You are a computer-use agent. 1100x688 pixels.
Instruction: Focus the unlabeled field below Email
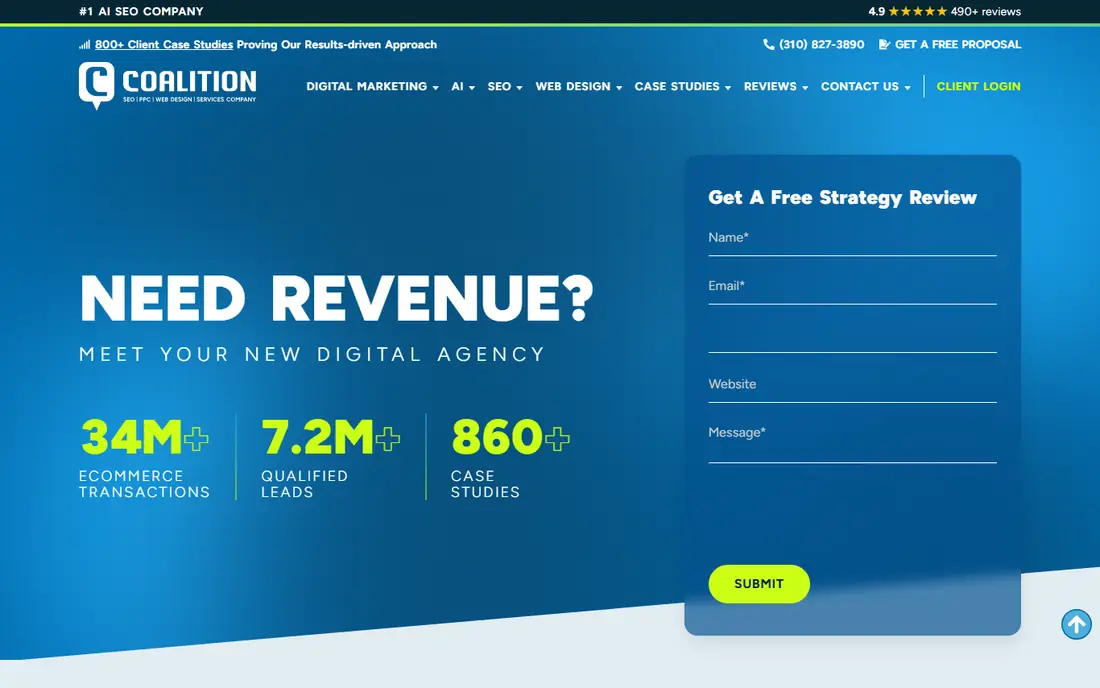pos(852,335)
